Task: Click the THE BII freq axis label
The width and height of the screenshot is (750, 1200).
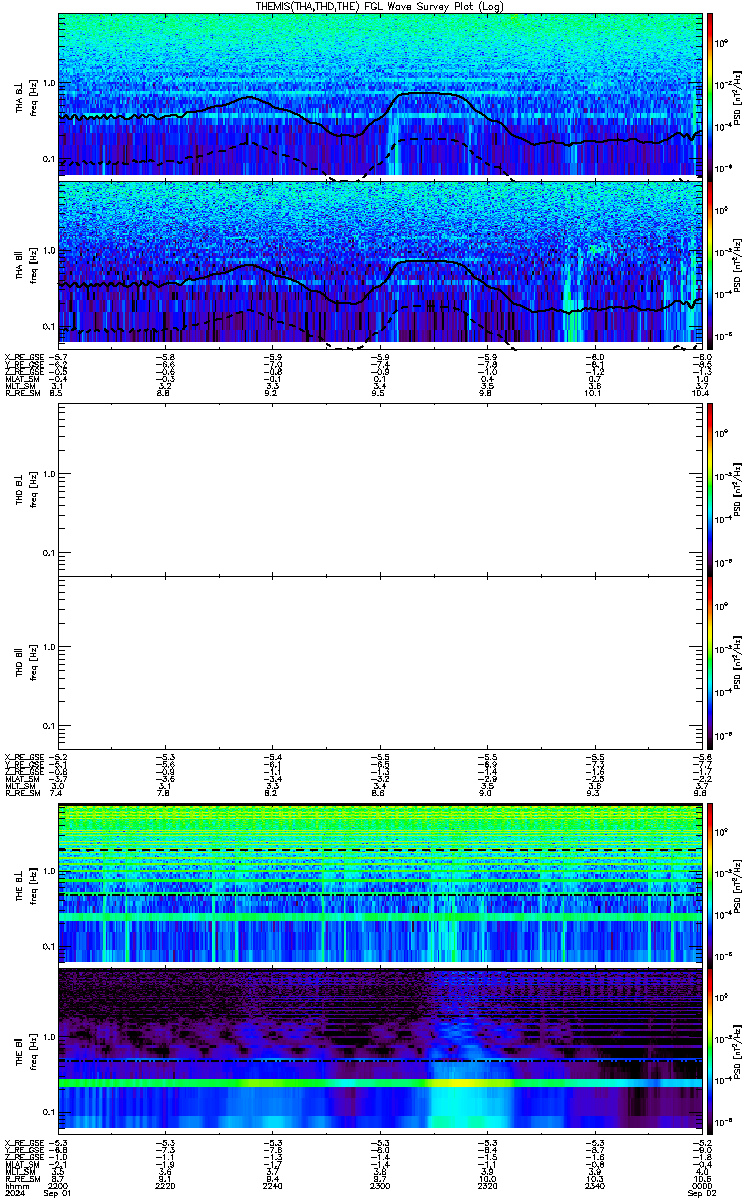Action: [x=33, y=1051]
